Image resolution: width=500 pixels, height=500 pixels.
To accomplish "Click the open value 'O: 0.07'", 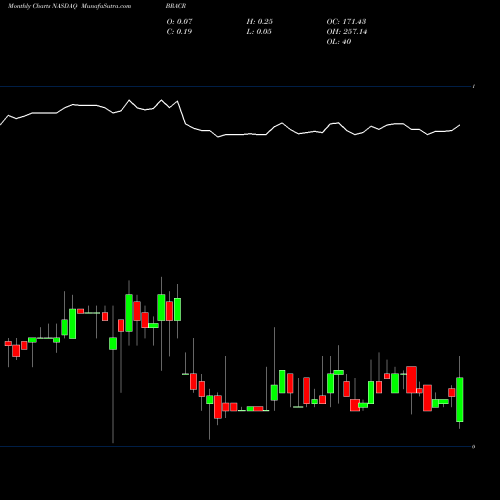I will point(179,22).
